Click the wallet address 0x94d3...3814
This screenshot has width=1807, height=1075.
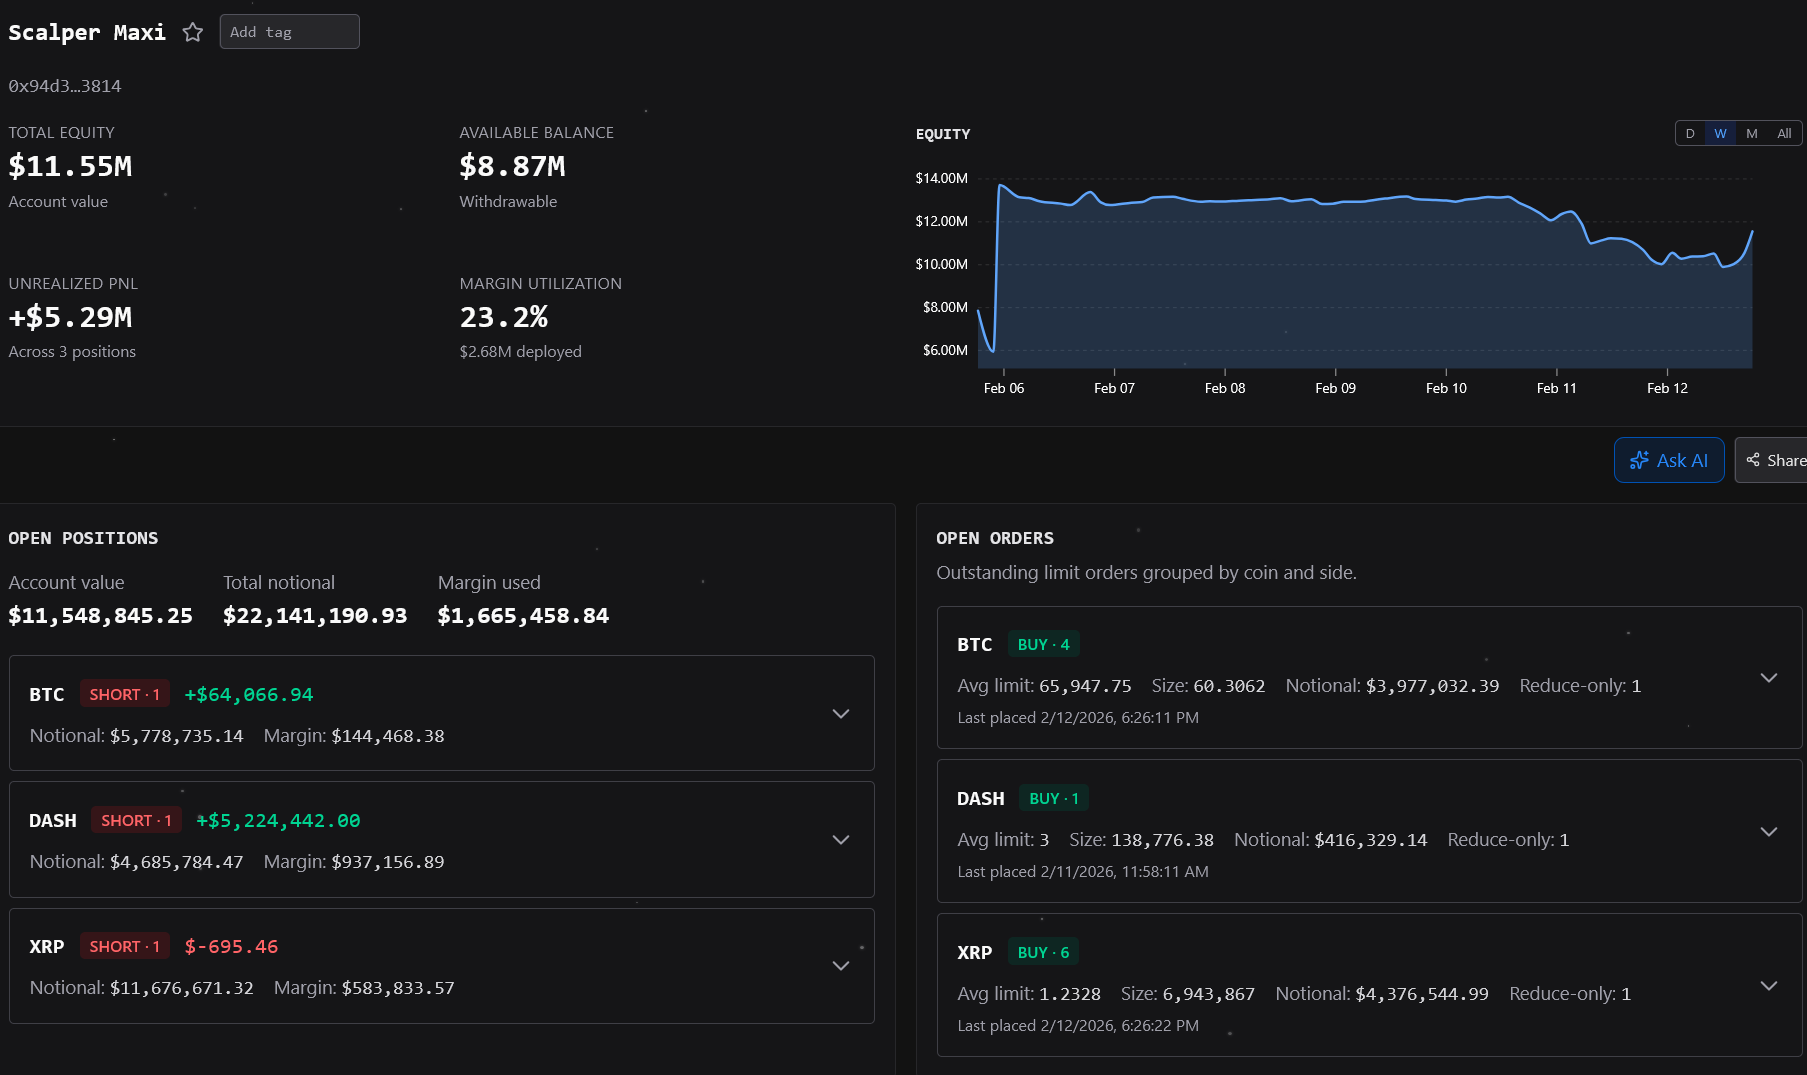[x=65, y=86]
